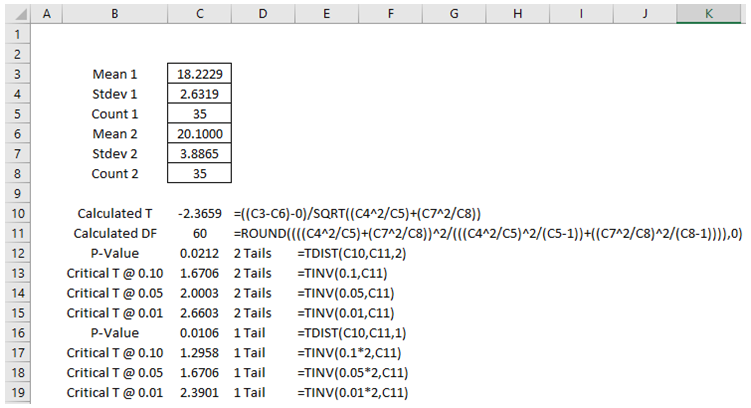The height and width of the screenshot is (408, 751).
Task: Click value 2.6603
Action: pos(200,313)
